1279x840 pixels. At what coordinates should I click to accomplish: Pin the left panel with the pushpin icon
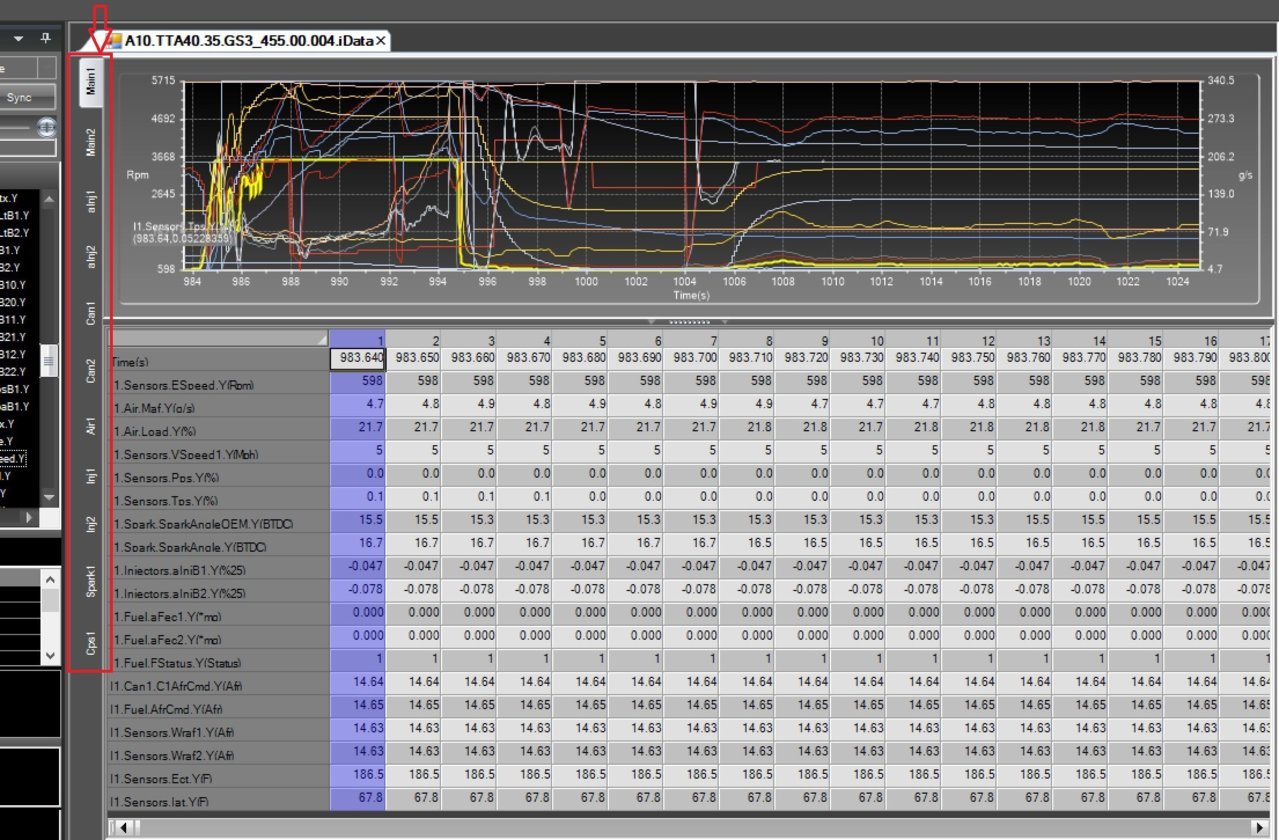[45, 38]
